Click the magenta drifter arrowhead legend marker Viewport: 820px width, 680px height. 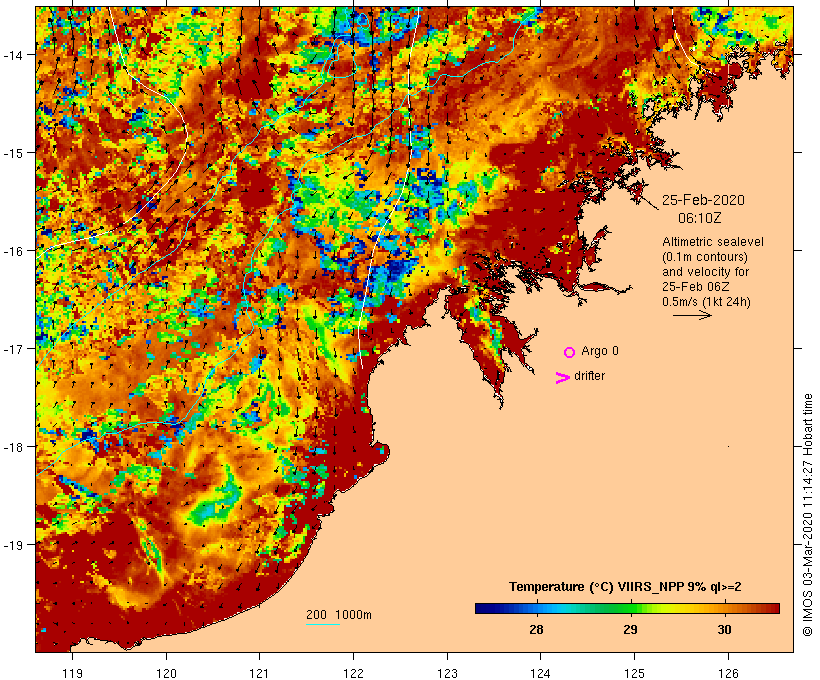(563, 378)
